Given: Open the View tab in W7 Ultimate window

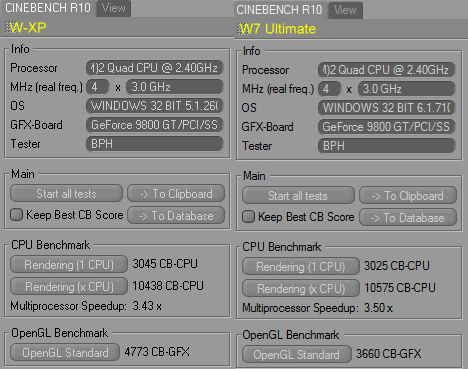Looking at the screenshot, I should [x=345, y=10].
